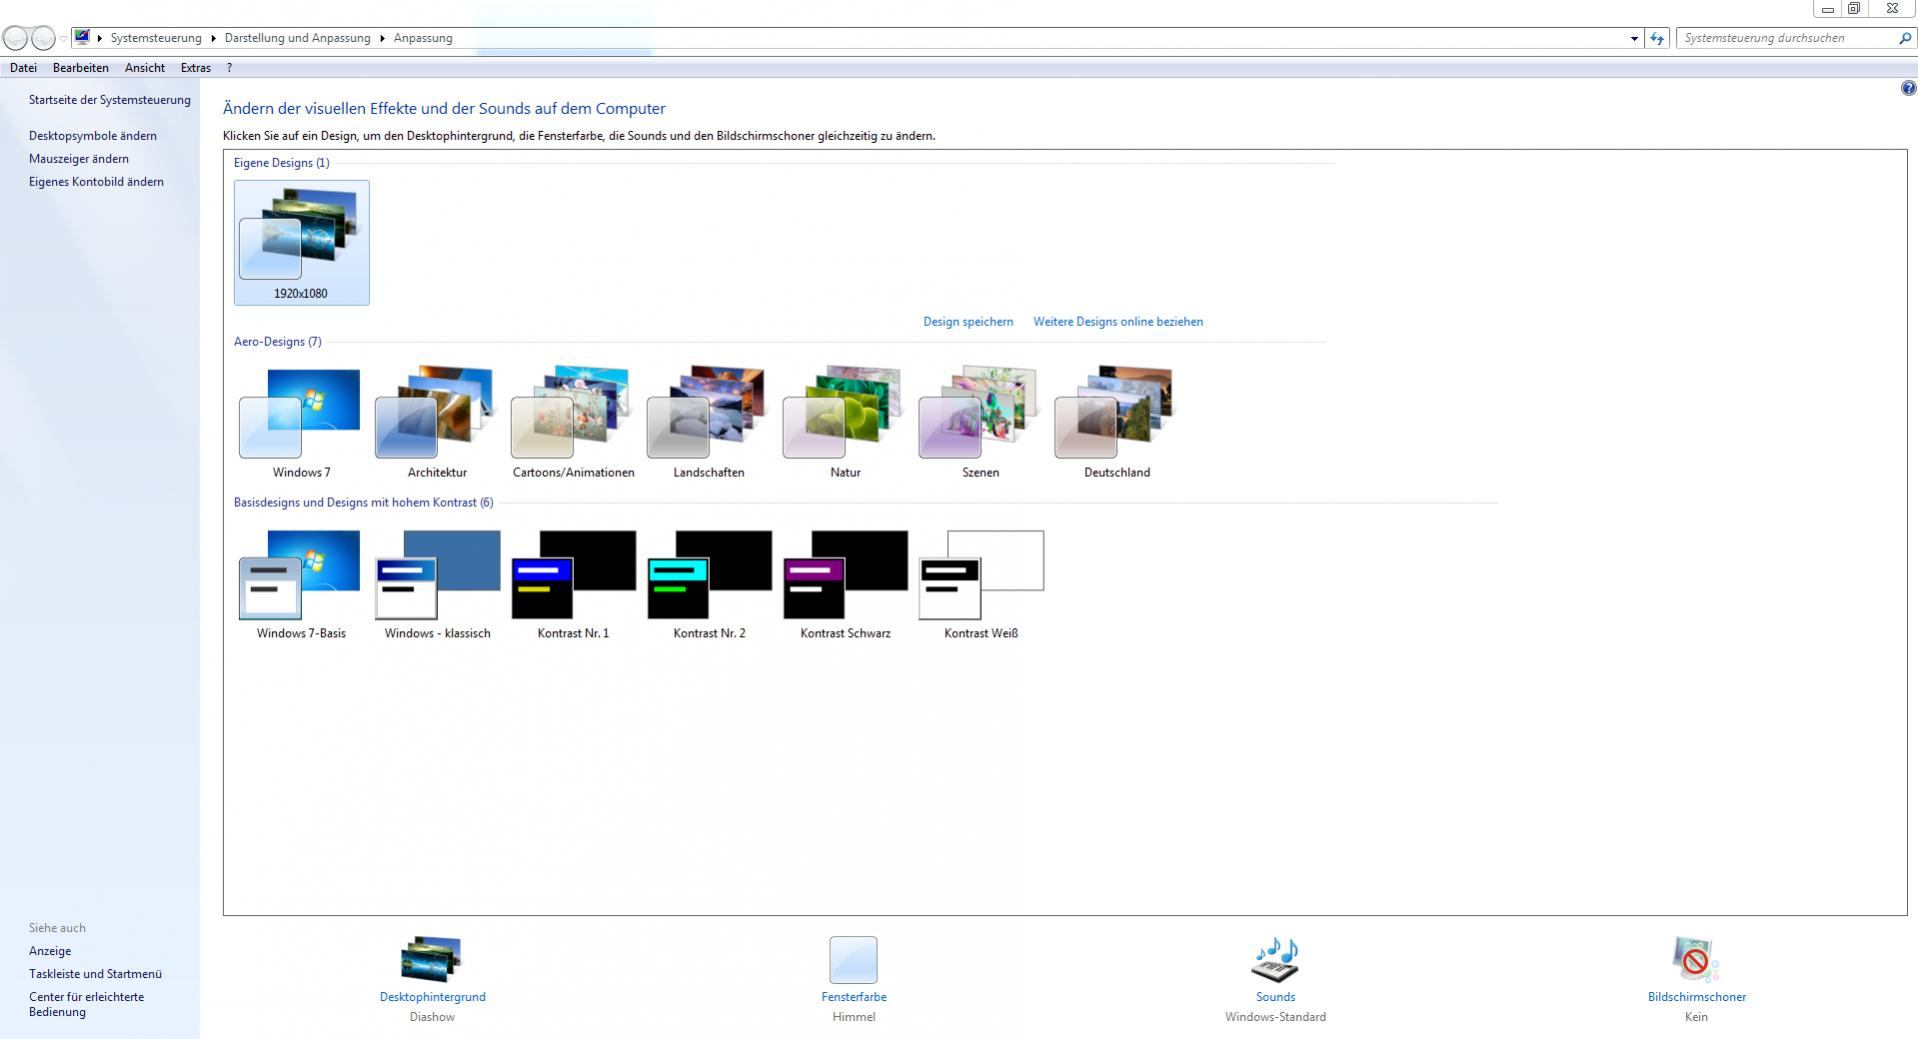
Task: Open Desktopsymbole ändern
Action: (x=93, y=136)
